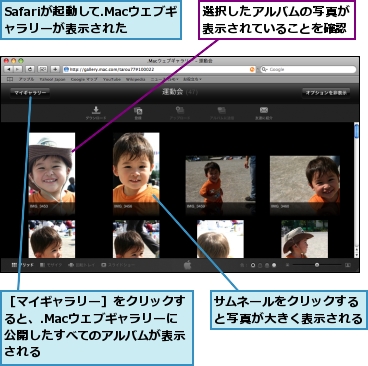Screen dimensions: 368x366
Task: Open the bookmarks book icon in bookmarks bar
Action: click(10, 79)
